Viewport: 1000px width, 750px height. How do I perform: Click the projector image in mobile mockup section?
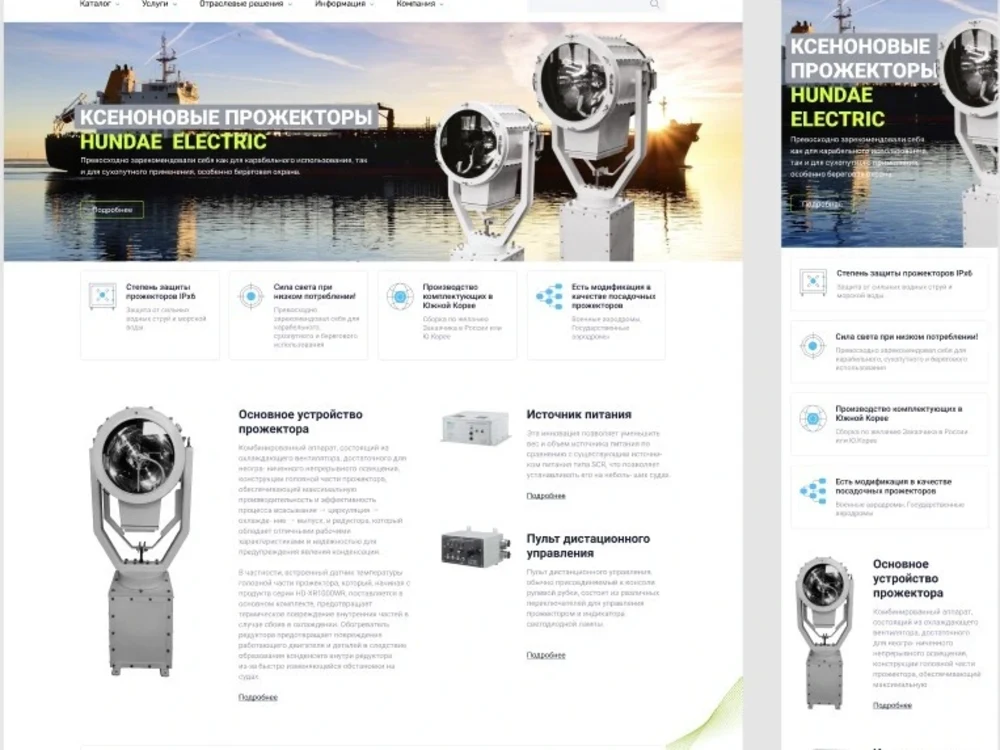click(825, 633)
